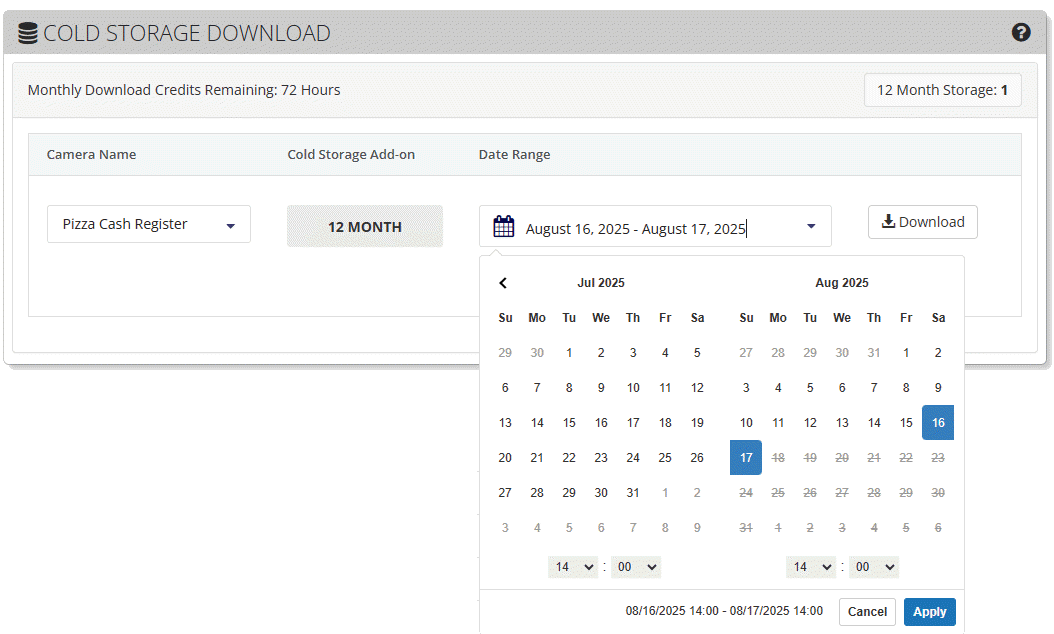The width and height of the screenshot is (1054, 634).
Task: Click the Cold Storage database stack icon
Action: point(28,33)
